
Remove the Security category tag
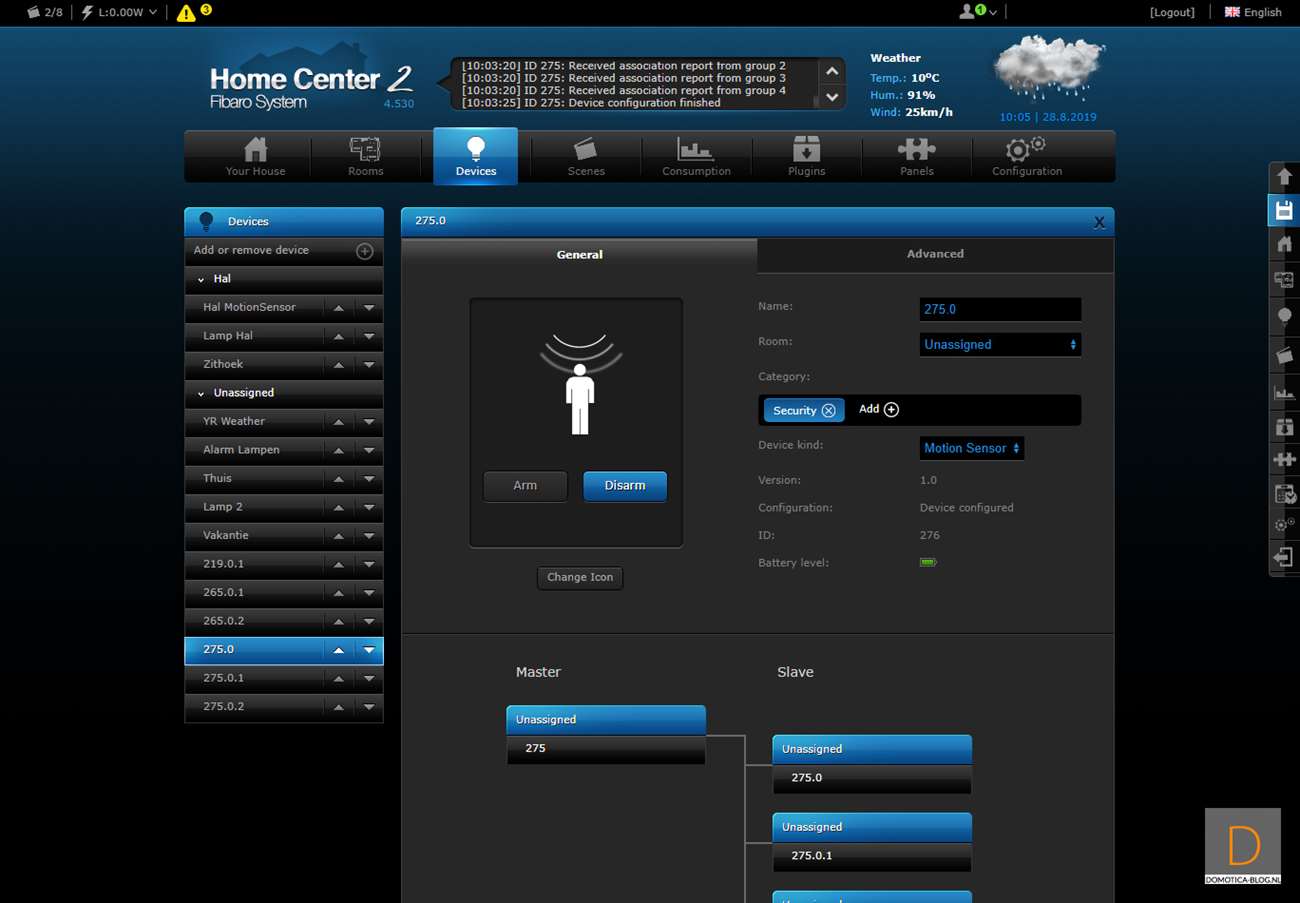828,411
